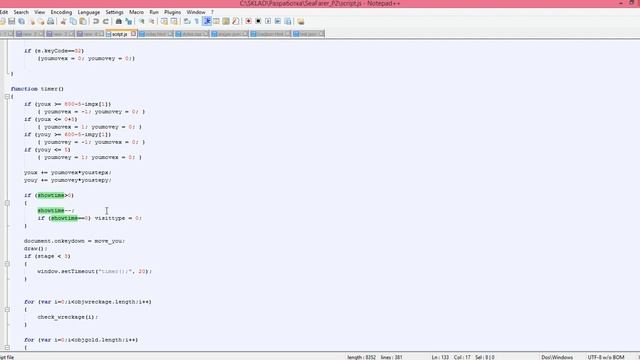This screenshot has width=640, height=360.
Task: Start macro recording with red circle
Action: [248, 21]
